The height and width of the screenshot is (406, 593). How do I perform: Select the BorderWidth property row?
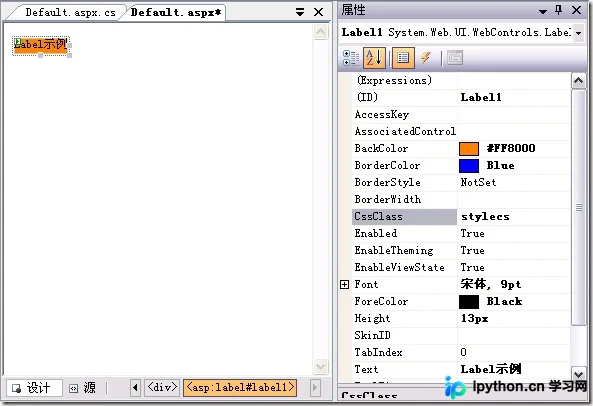[461, 200]
